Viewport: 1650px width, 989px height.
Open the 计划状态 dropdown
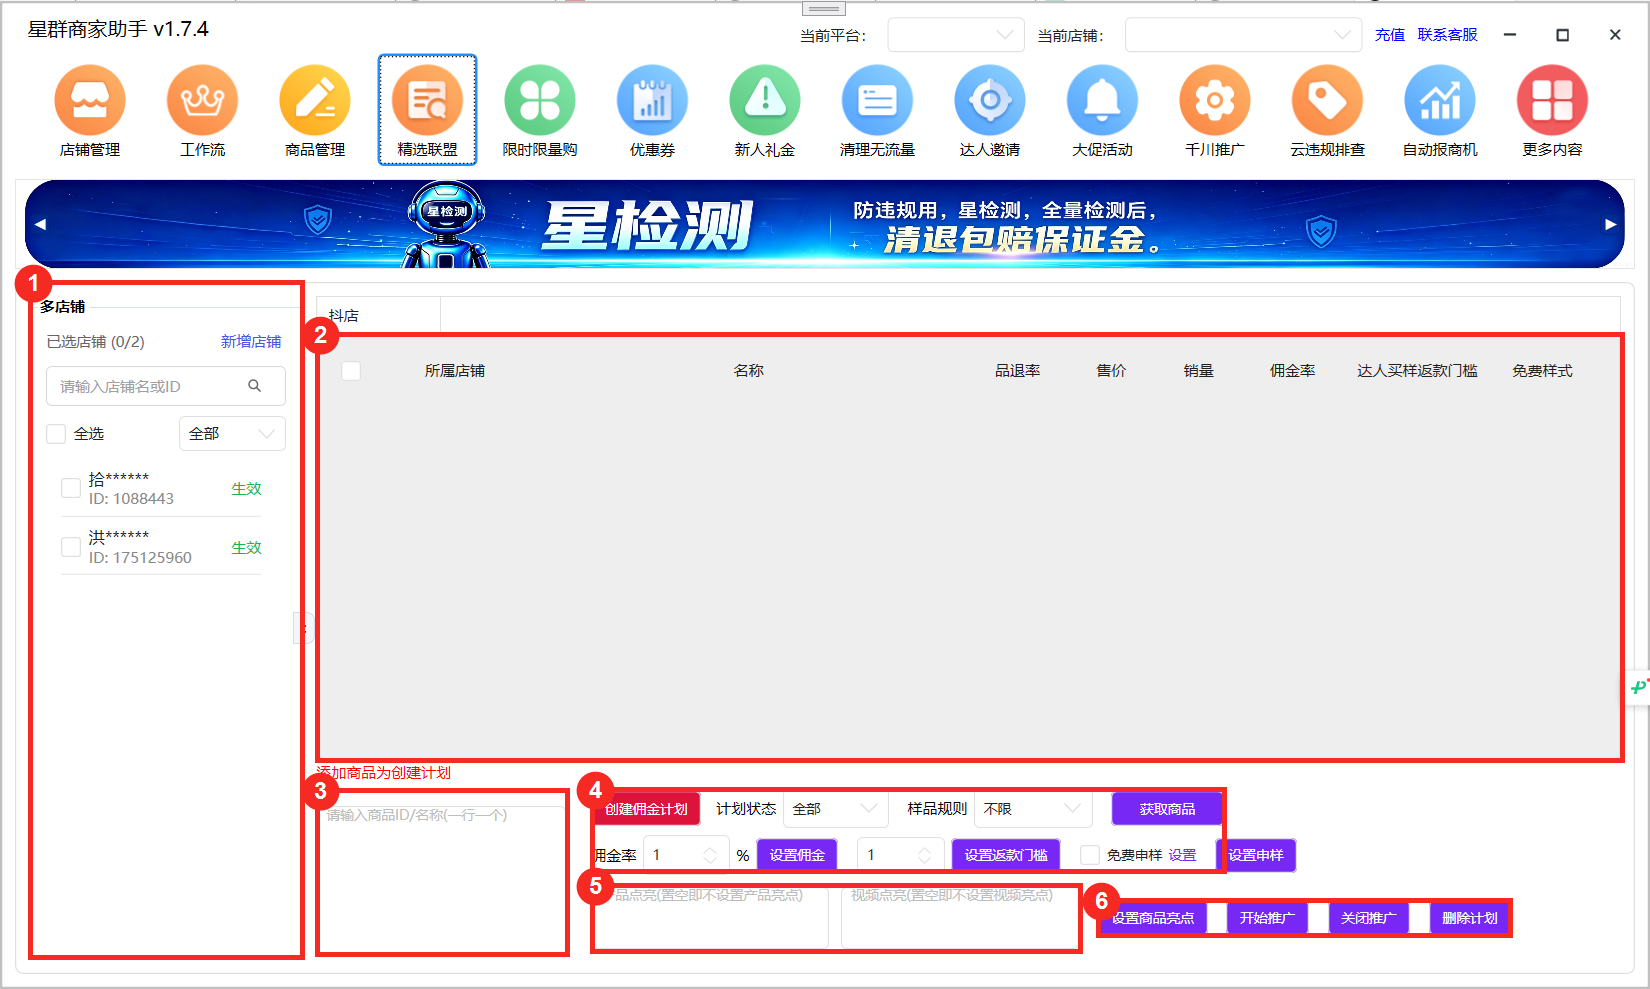(836, 809)
